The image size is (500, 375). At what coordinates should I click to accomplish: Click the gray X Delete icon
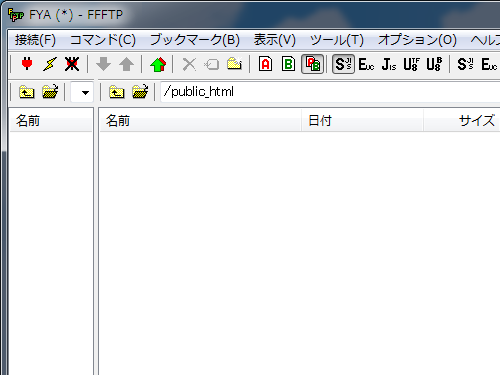(189, 64)
